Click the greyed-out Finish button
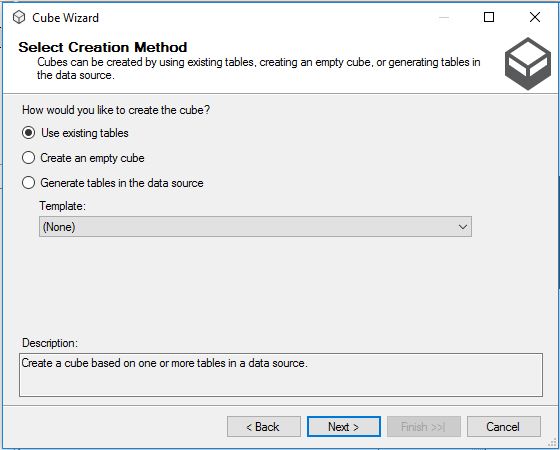This screenshot has width=560, height=450. (x=424, y=426)
